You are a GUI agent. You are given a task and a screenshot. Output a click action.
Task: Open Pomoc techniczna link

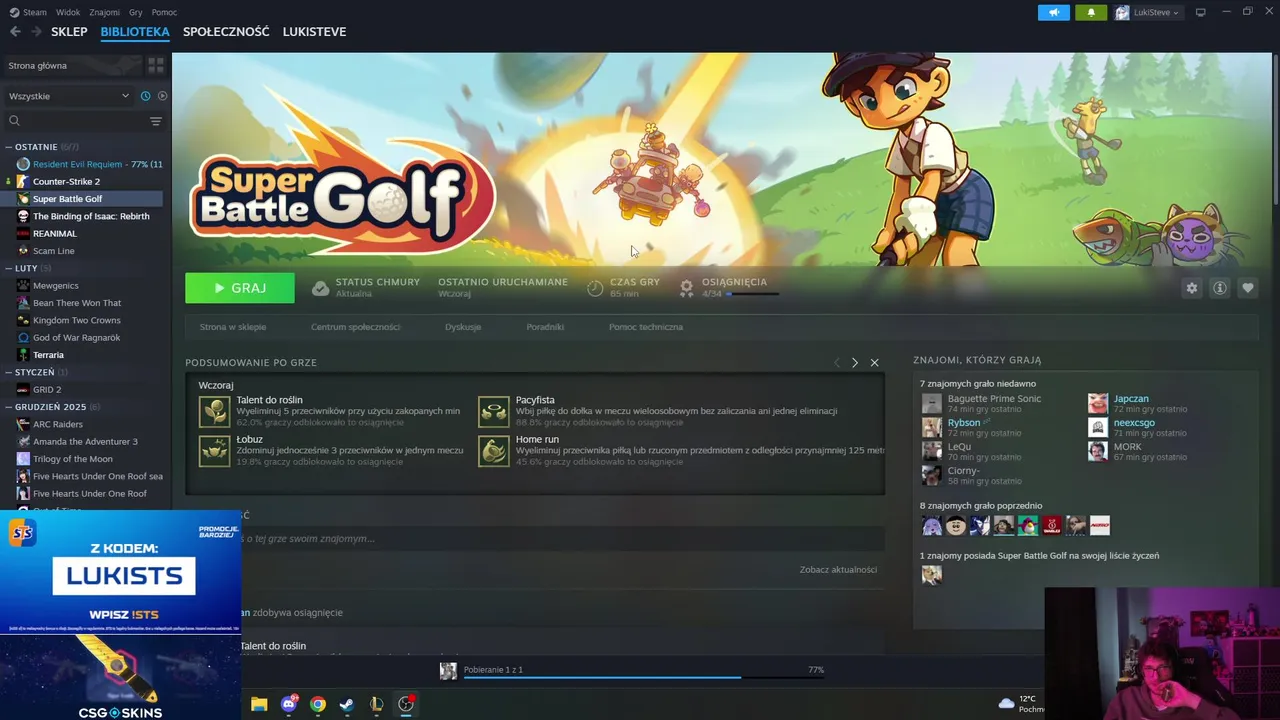[646, 327]
